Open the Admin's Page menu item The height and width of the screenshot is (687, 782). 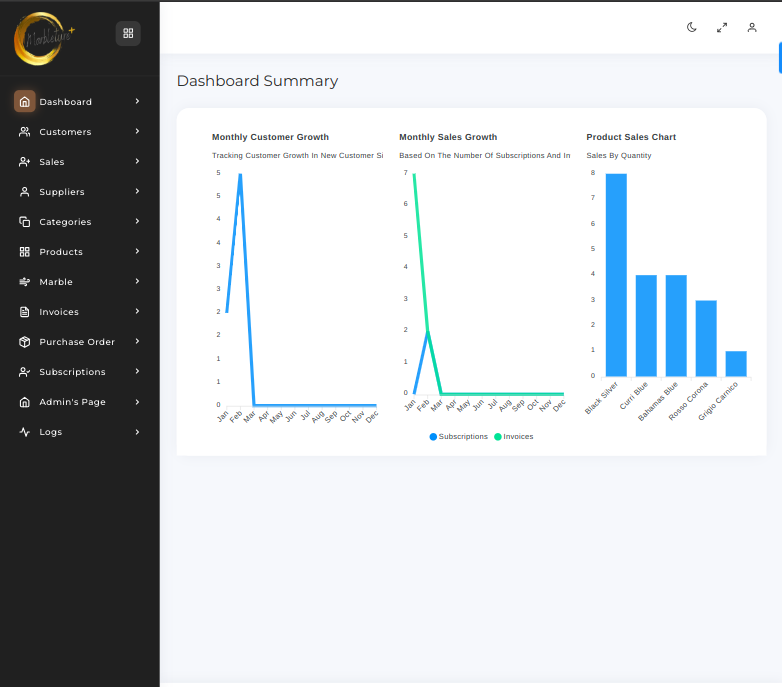79,402
